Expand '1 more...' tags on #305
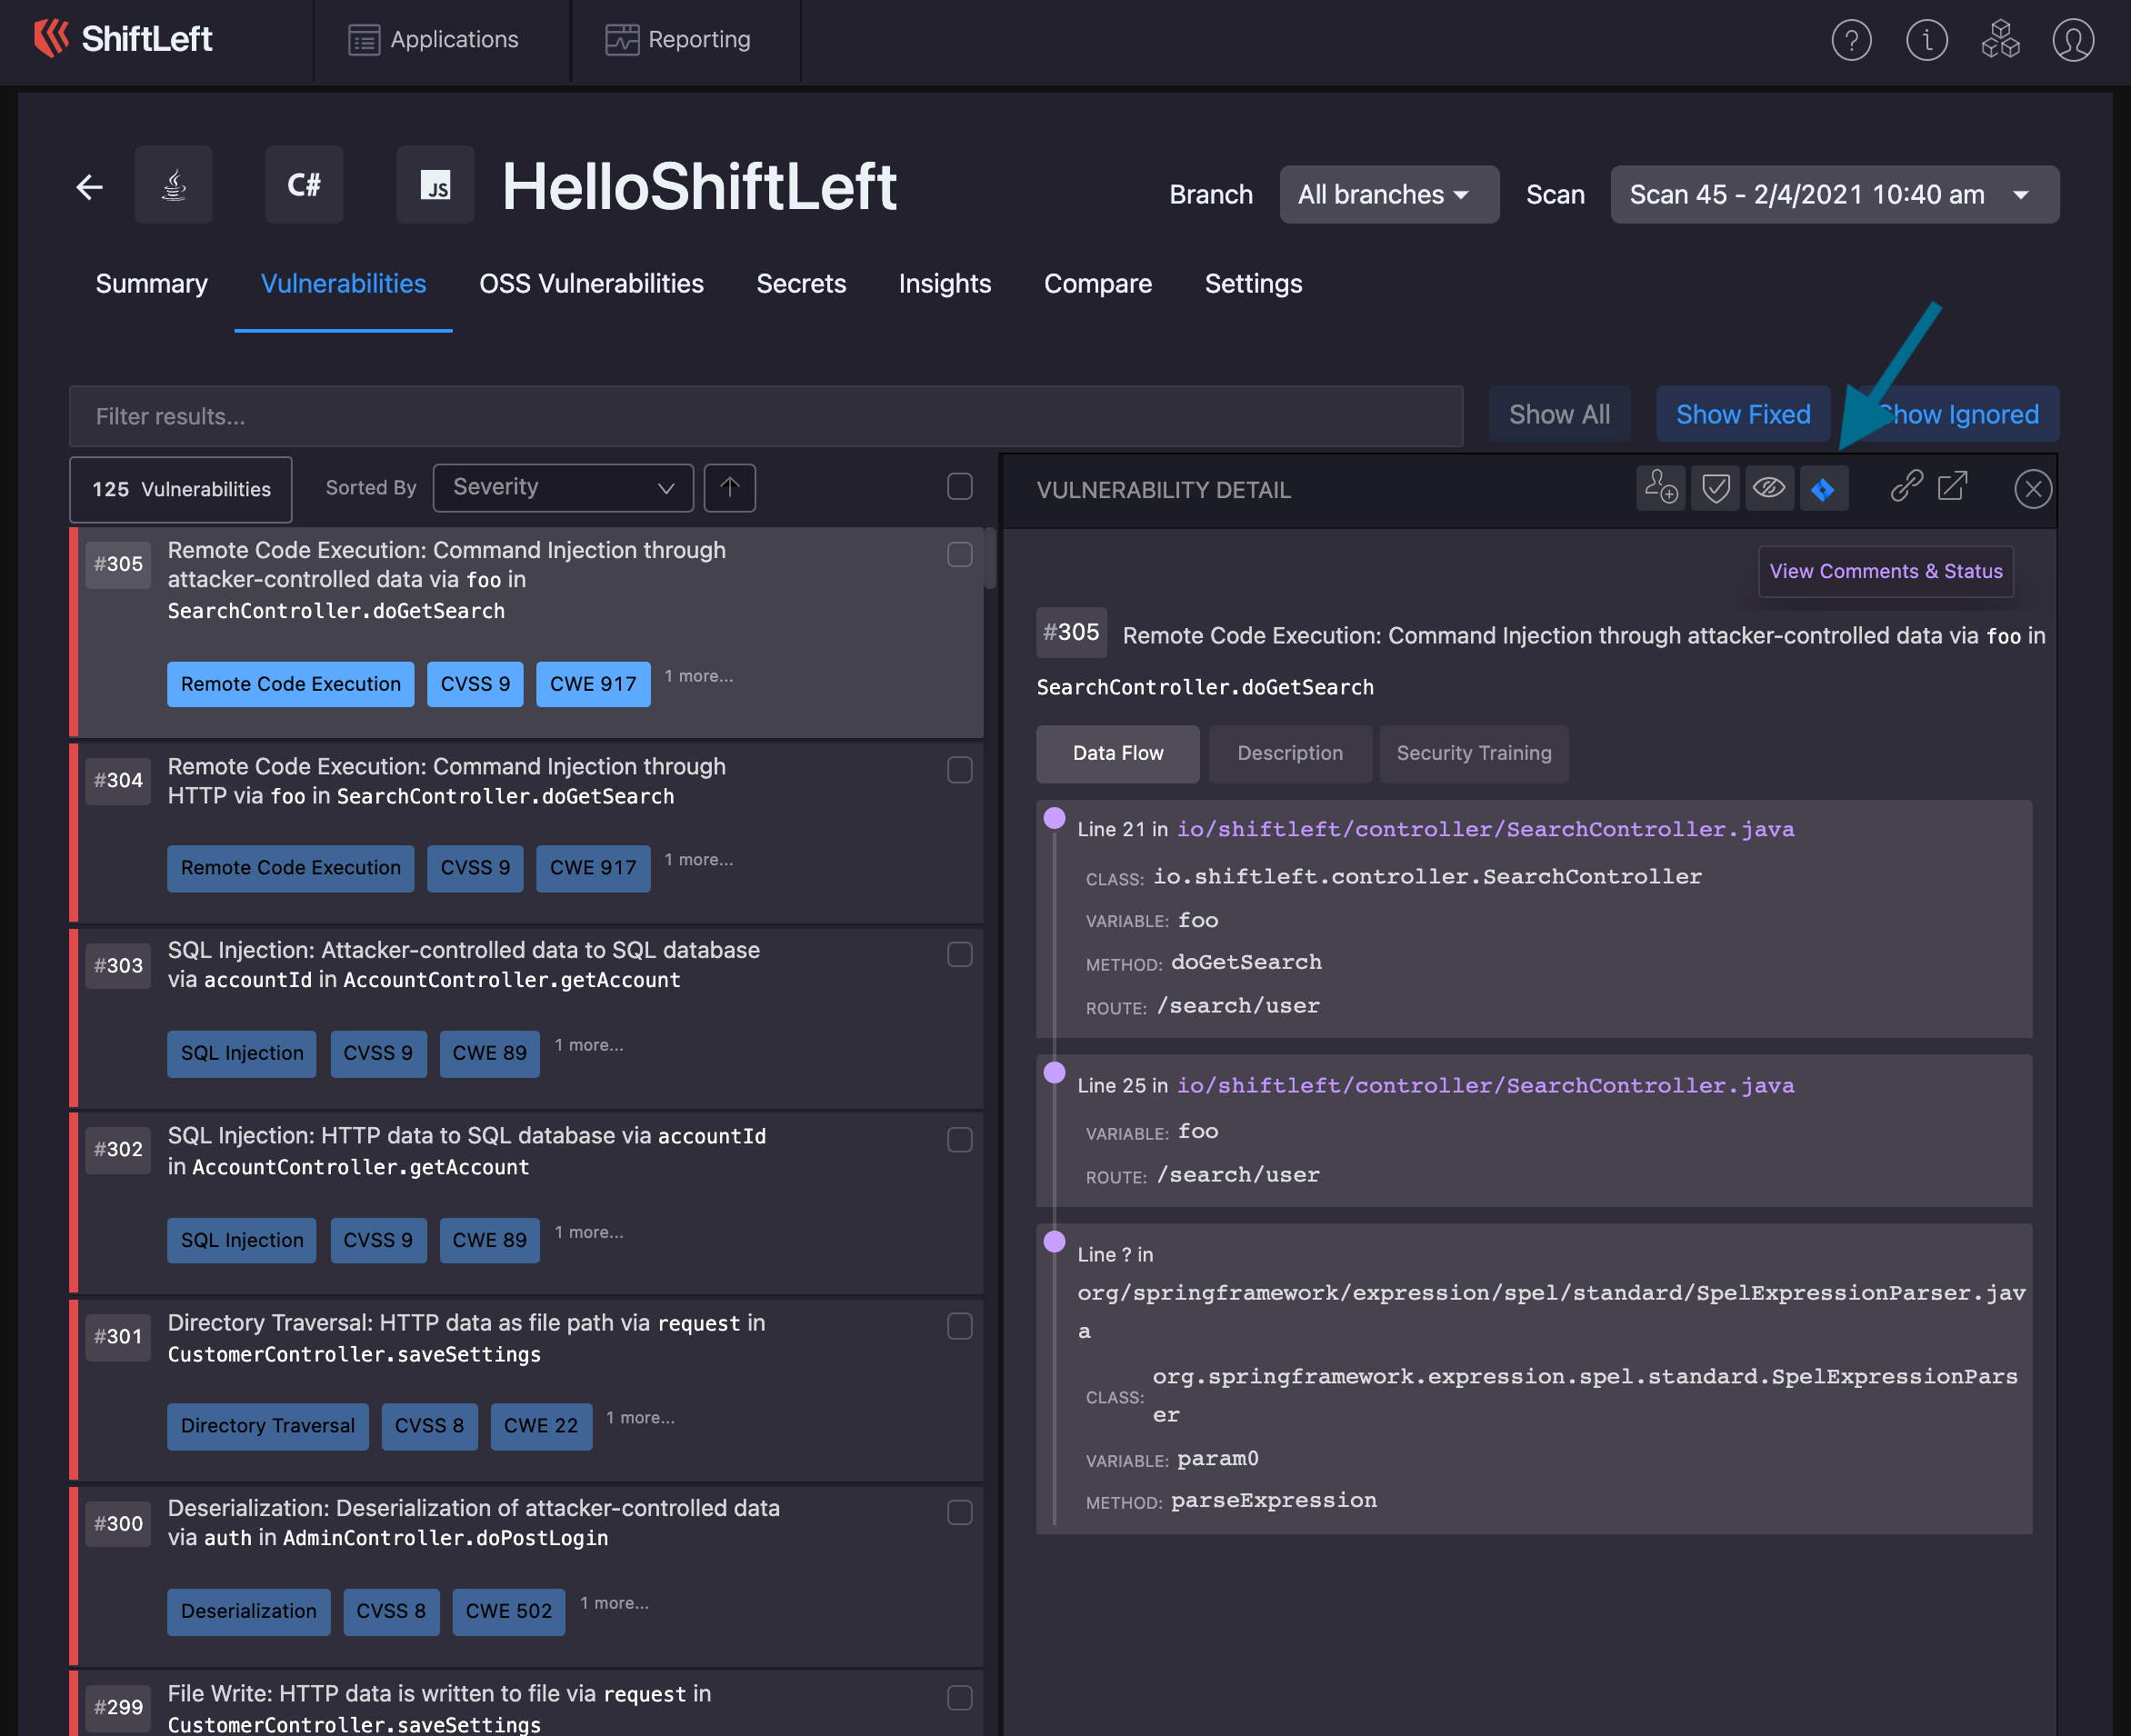This screenshot has width=2131, height=1736. [x=698, y=676]
